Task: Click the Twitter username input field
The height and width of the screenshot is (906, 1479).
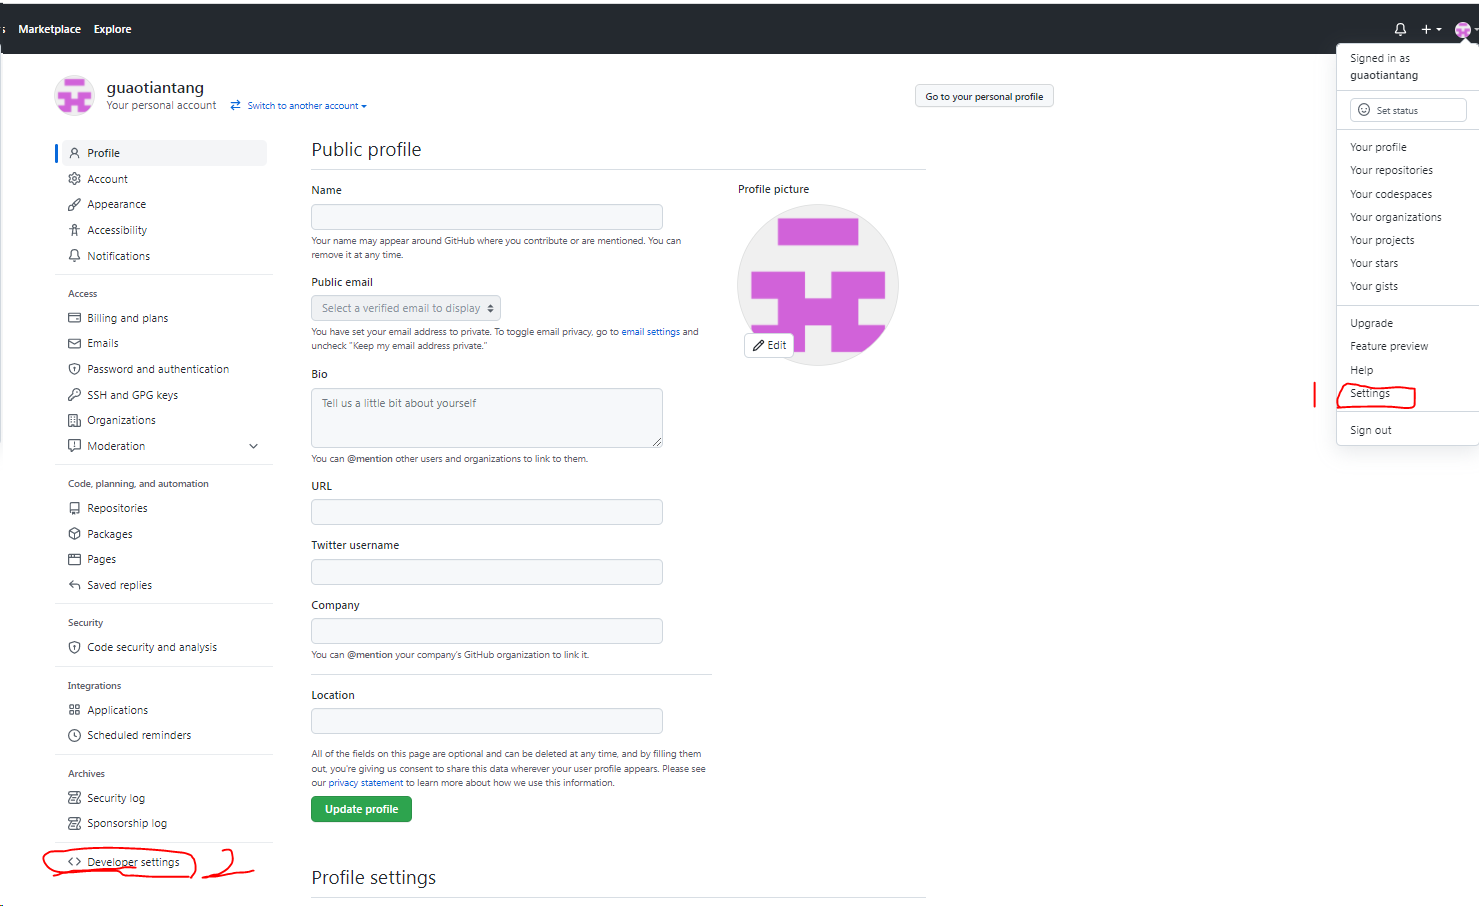Action: click(x=487, y=572)
